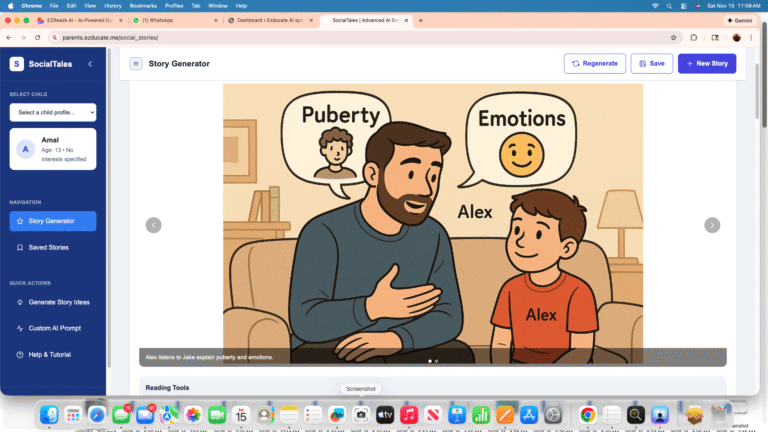Select the second carousel dot indicator
Viewport: 768px width, 432px height.
tap(436, 361)
